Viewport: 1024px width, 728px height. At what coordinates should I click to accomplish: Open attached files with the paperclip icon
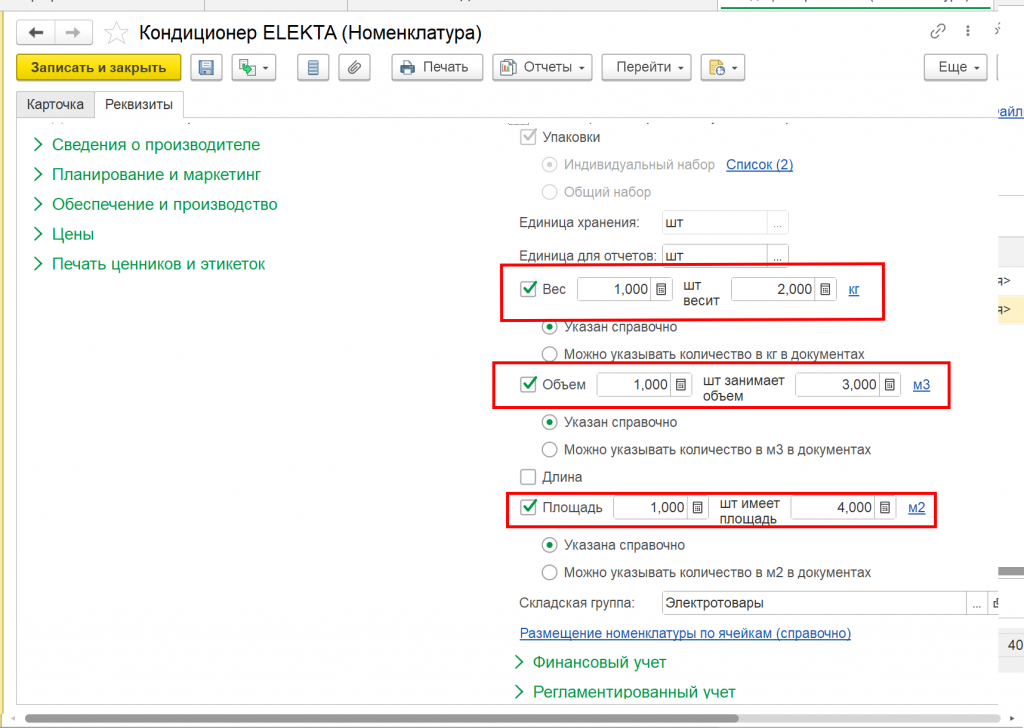(x=355, y=67)
